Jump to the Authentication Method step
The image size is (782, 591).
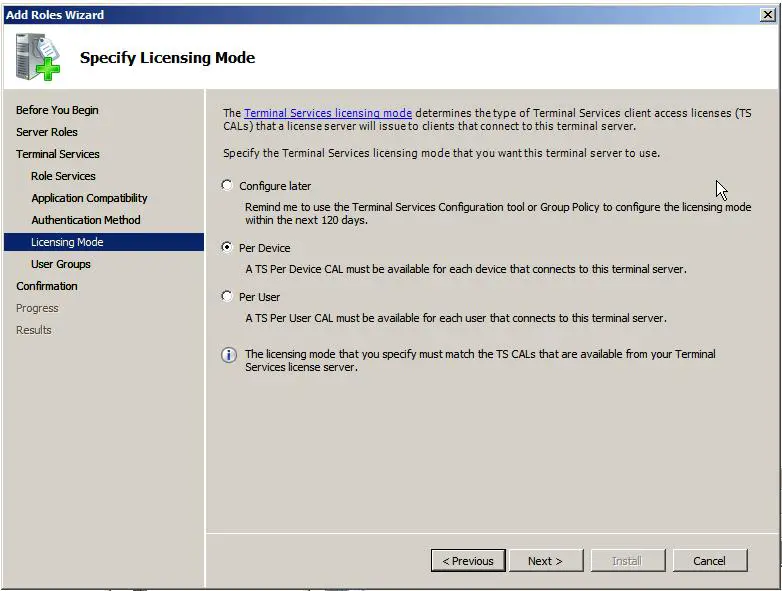point(85,220)
